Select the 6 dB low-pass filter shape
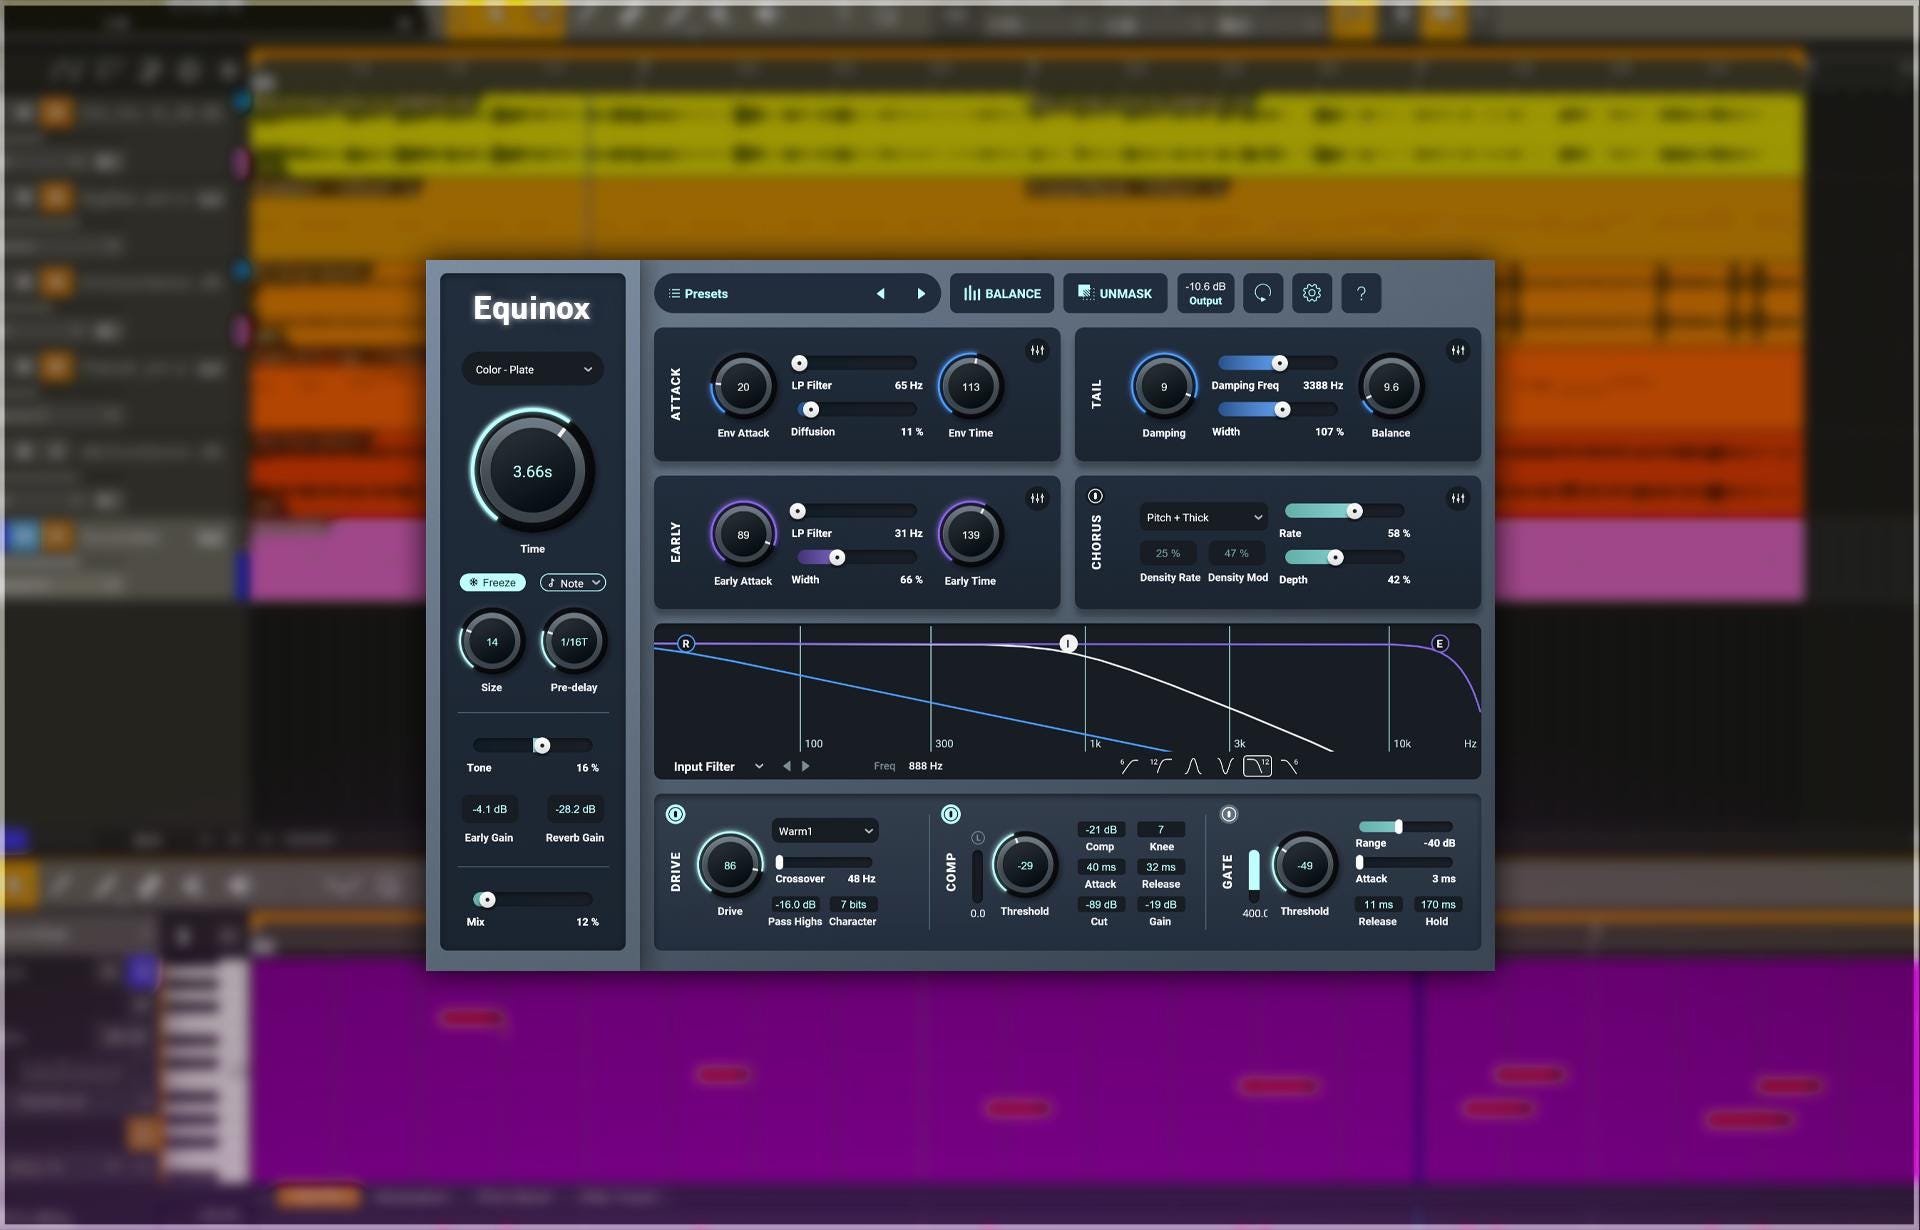 pos(1290,766)
